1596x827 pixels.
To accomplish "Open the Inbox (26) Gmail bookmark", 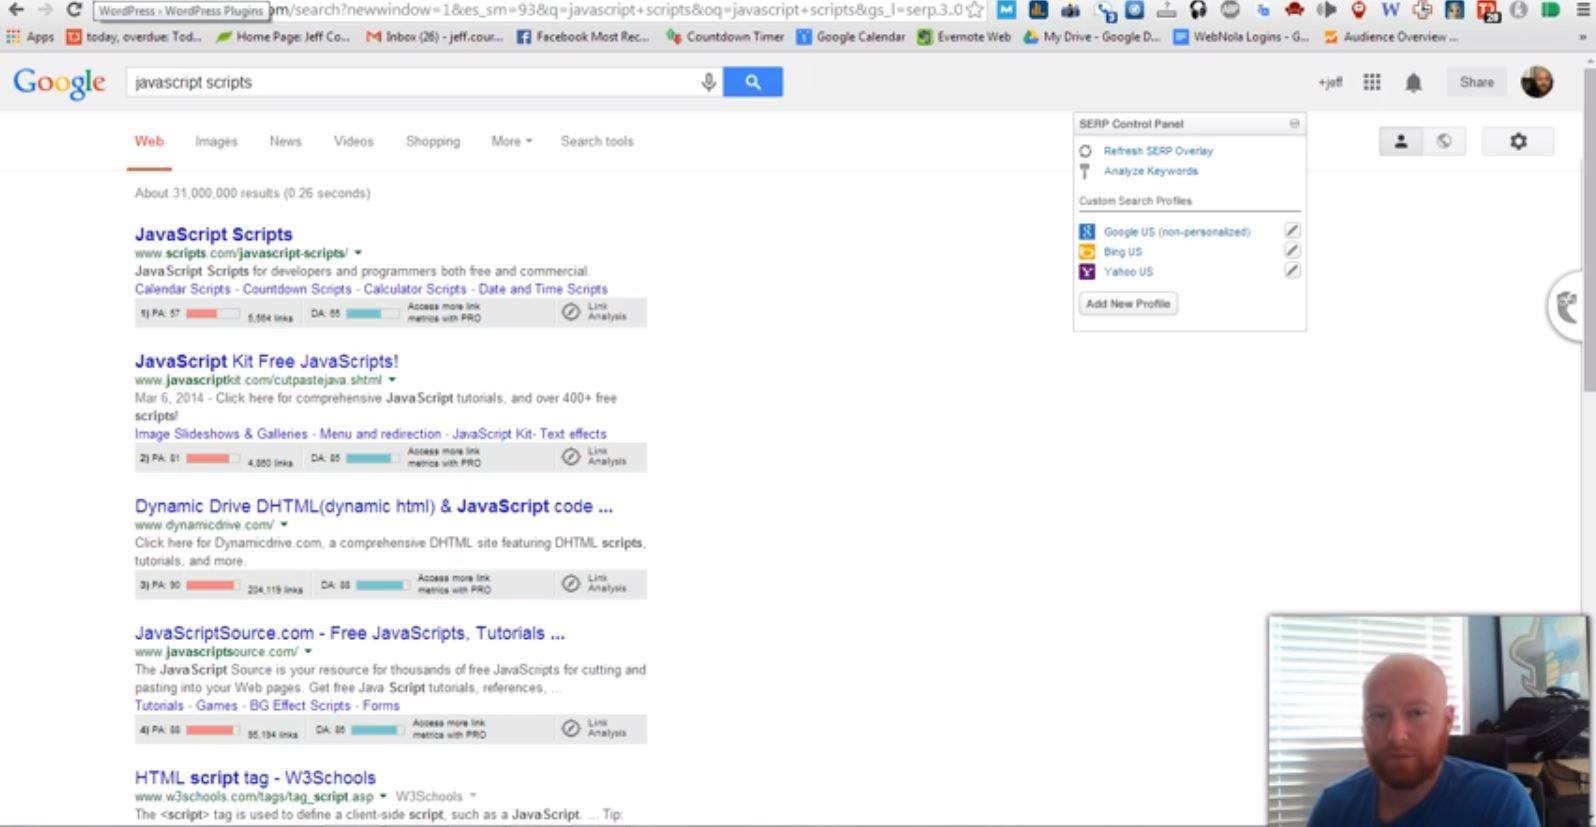I will [x=434, y=37].
